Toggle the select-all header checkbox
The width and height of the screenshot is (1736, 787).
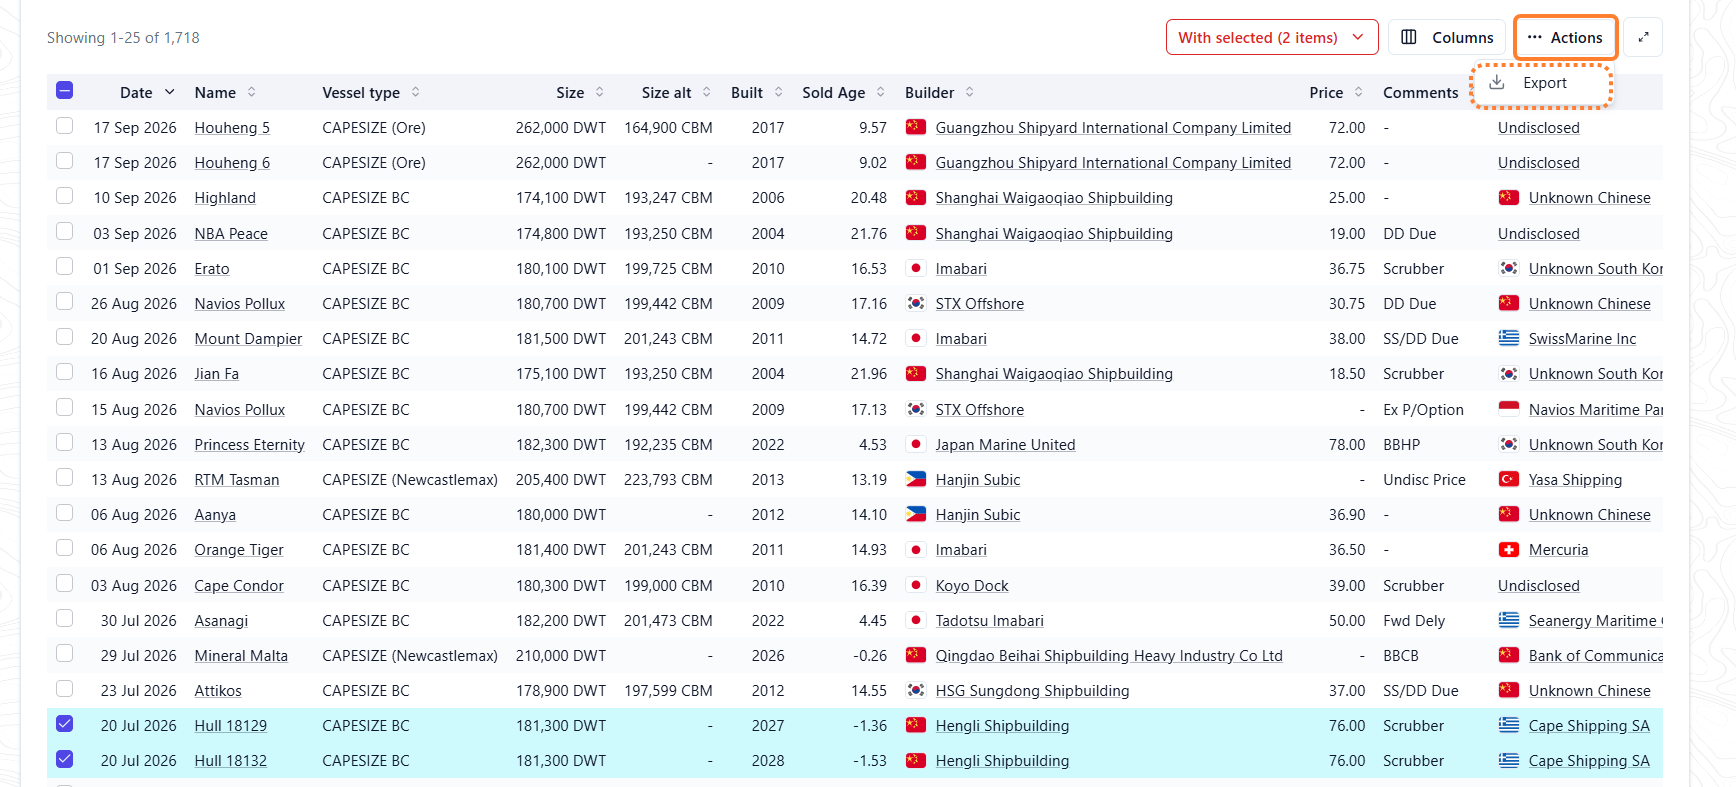pos(65,91)
